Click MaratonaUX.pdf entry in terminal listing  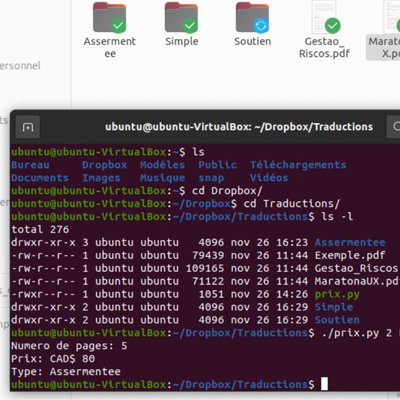357,282
